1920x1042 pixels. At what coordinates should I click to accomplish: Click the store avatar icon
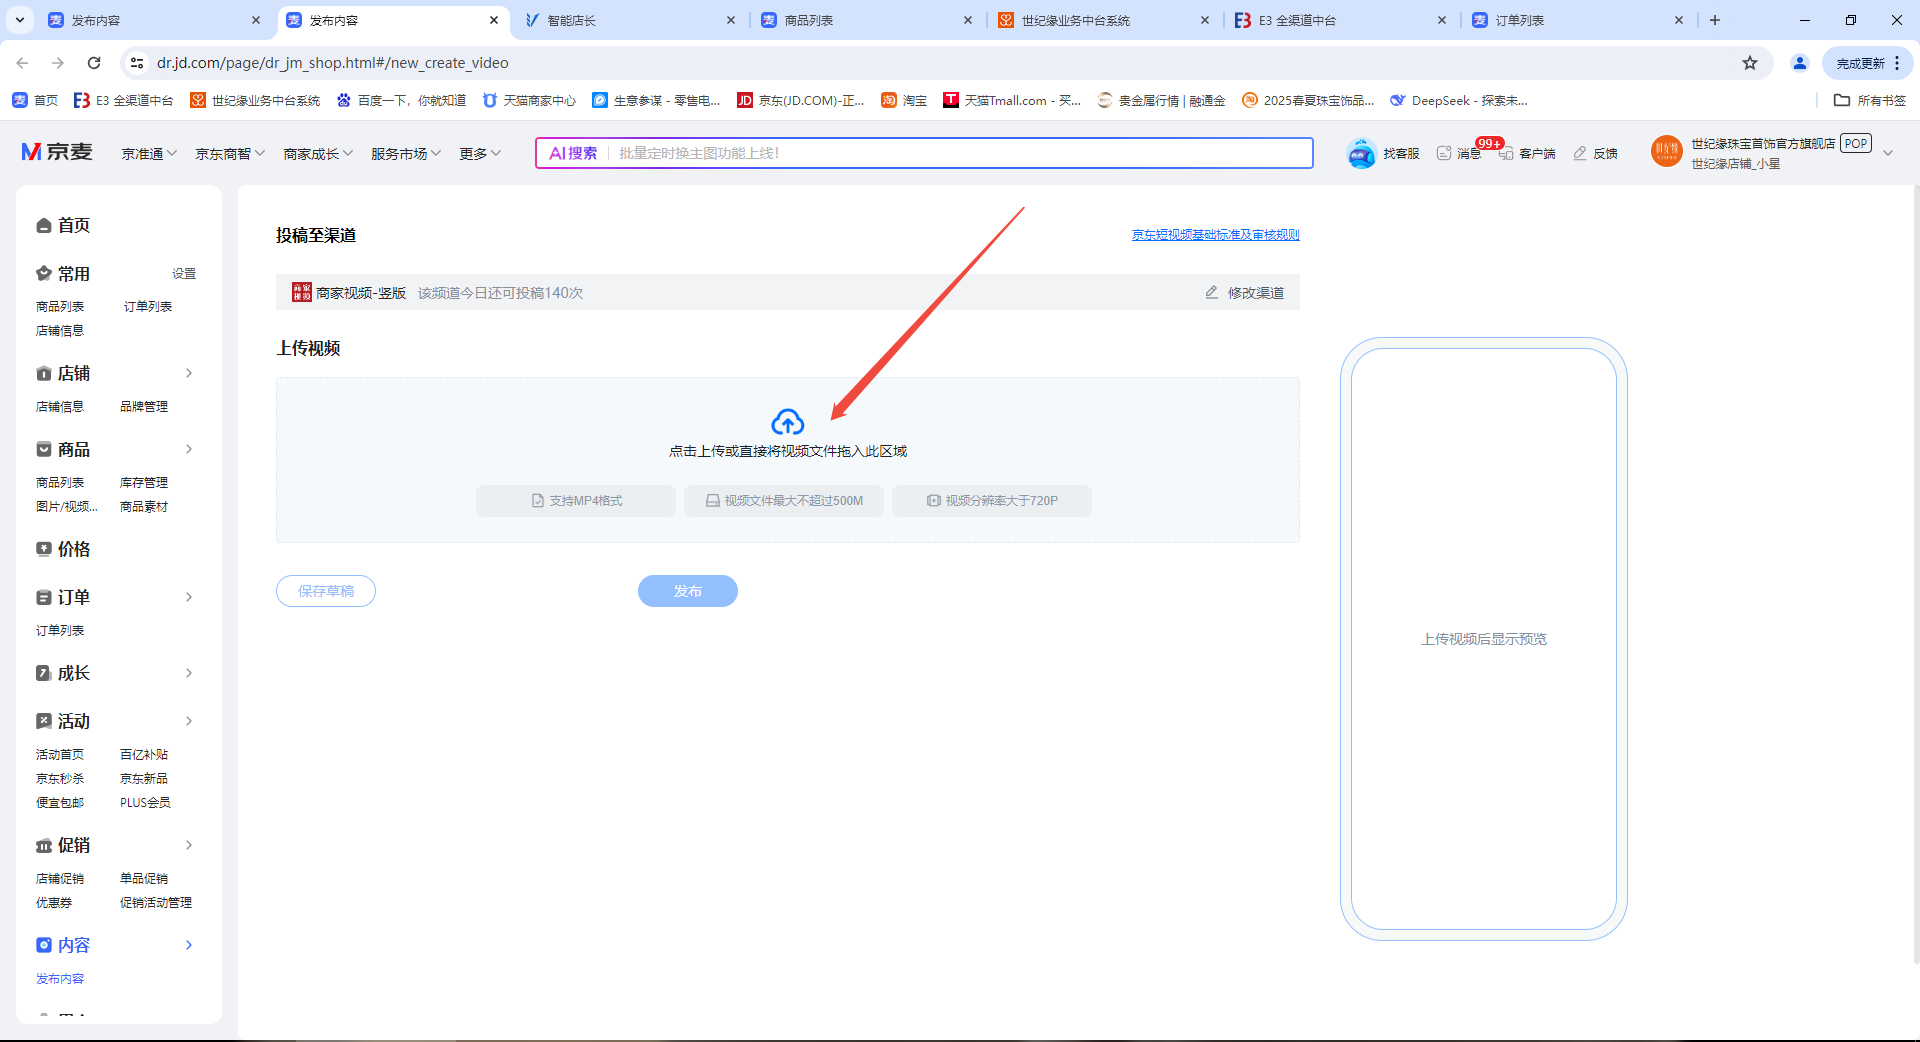[x=1667, y=152]
